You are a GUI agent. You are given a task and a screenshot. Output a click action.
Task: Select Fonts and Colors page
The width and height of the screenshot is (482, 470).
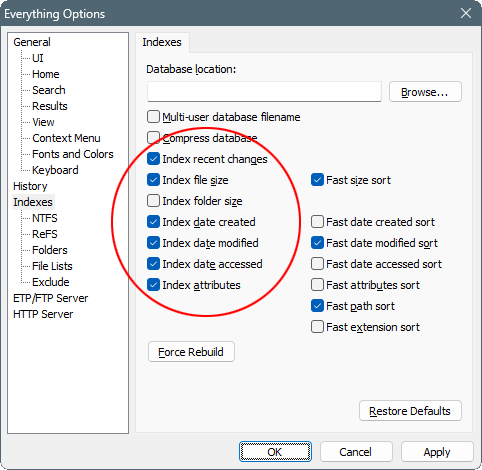point(73,154)
